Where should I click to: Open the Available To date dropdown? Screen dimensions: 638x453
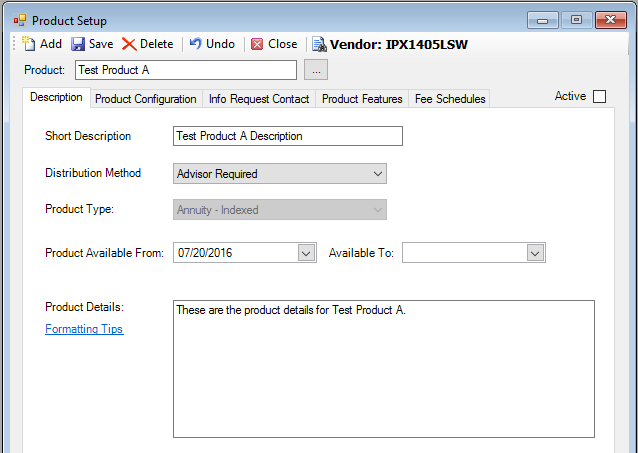(x=535, y=253)
